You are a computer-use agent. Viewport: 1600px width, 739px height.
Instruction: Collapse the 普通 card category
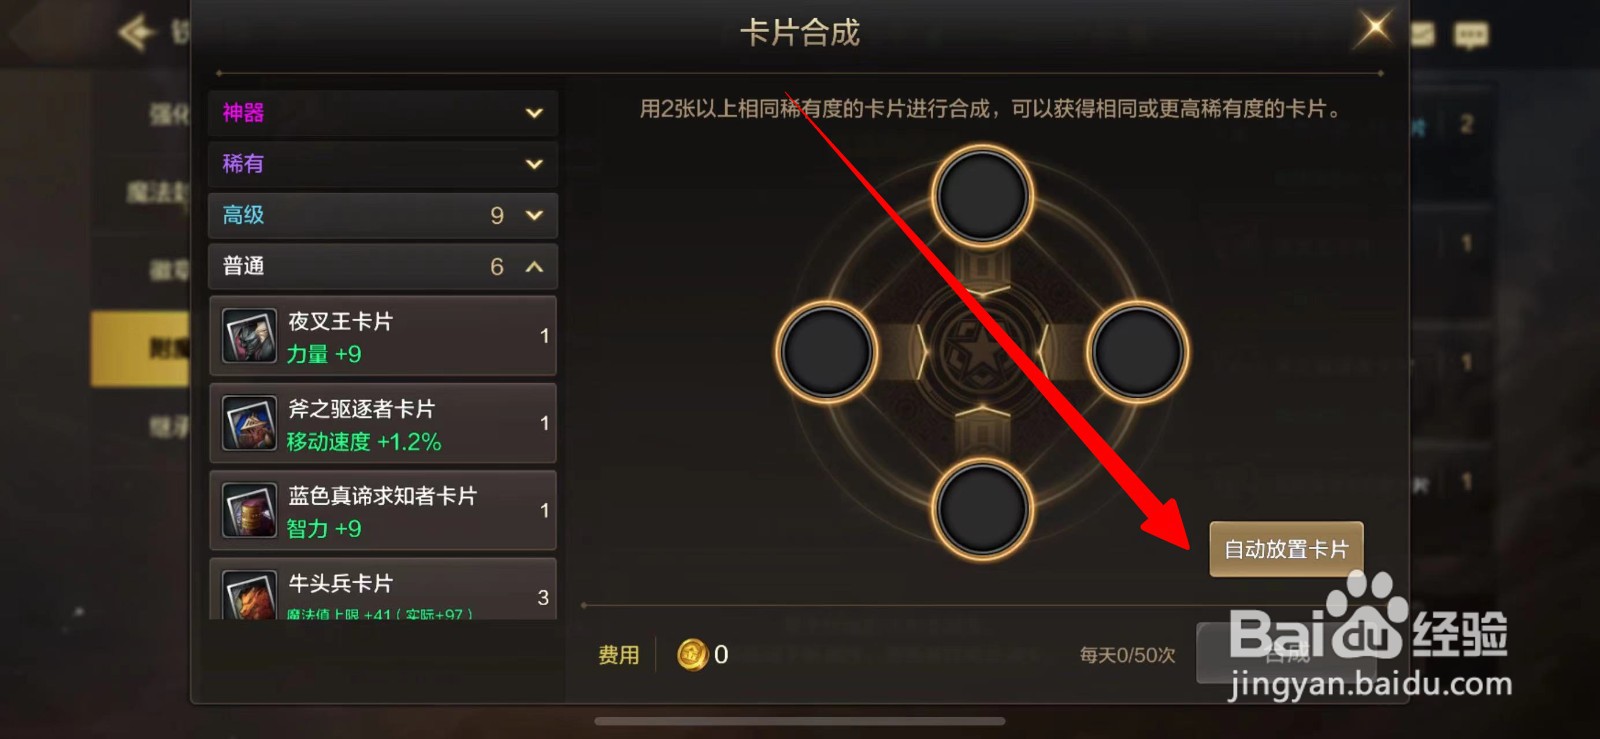383,266
